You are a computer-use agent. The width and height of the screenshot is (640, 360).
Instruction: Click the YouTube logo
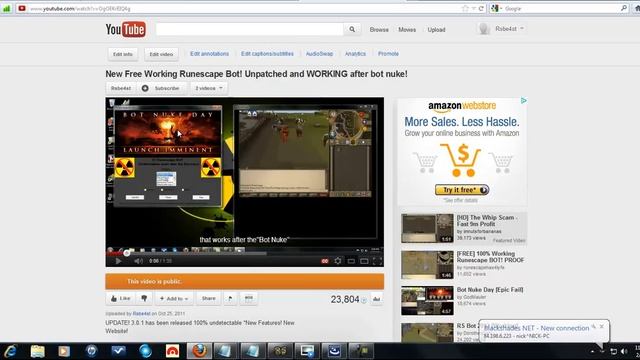coord(125,29)
